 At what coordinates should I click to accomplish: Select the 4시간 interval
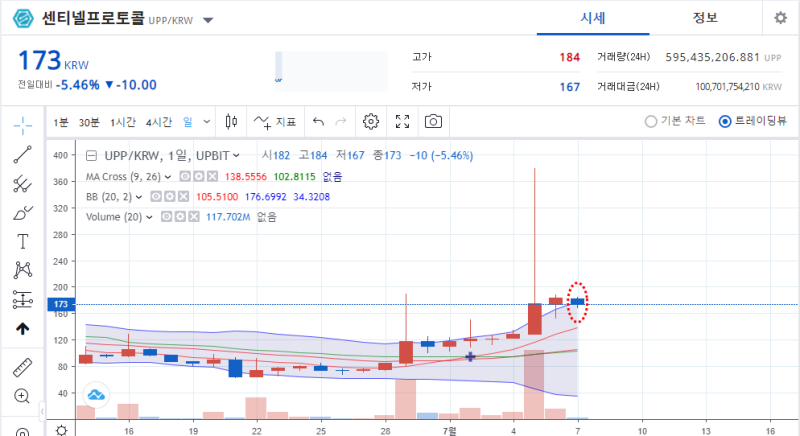point(159,122)
